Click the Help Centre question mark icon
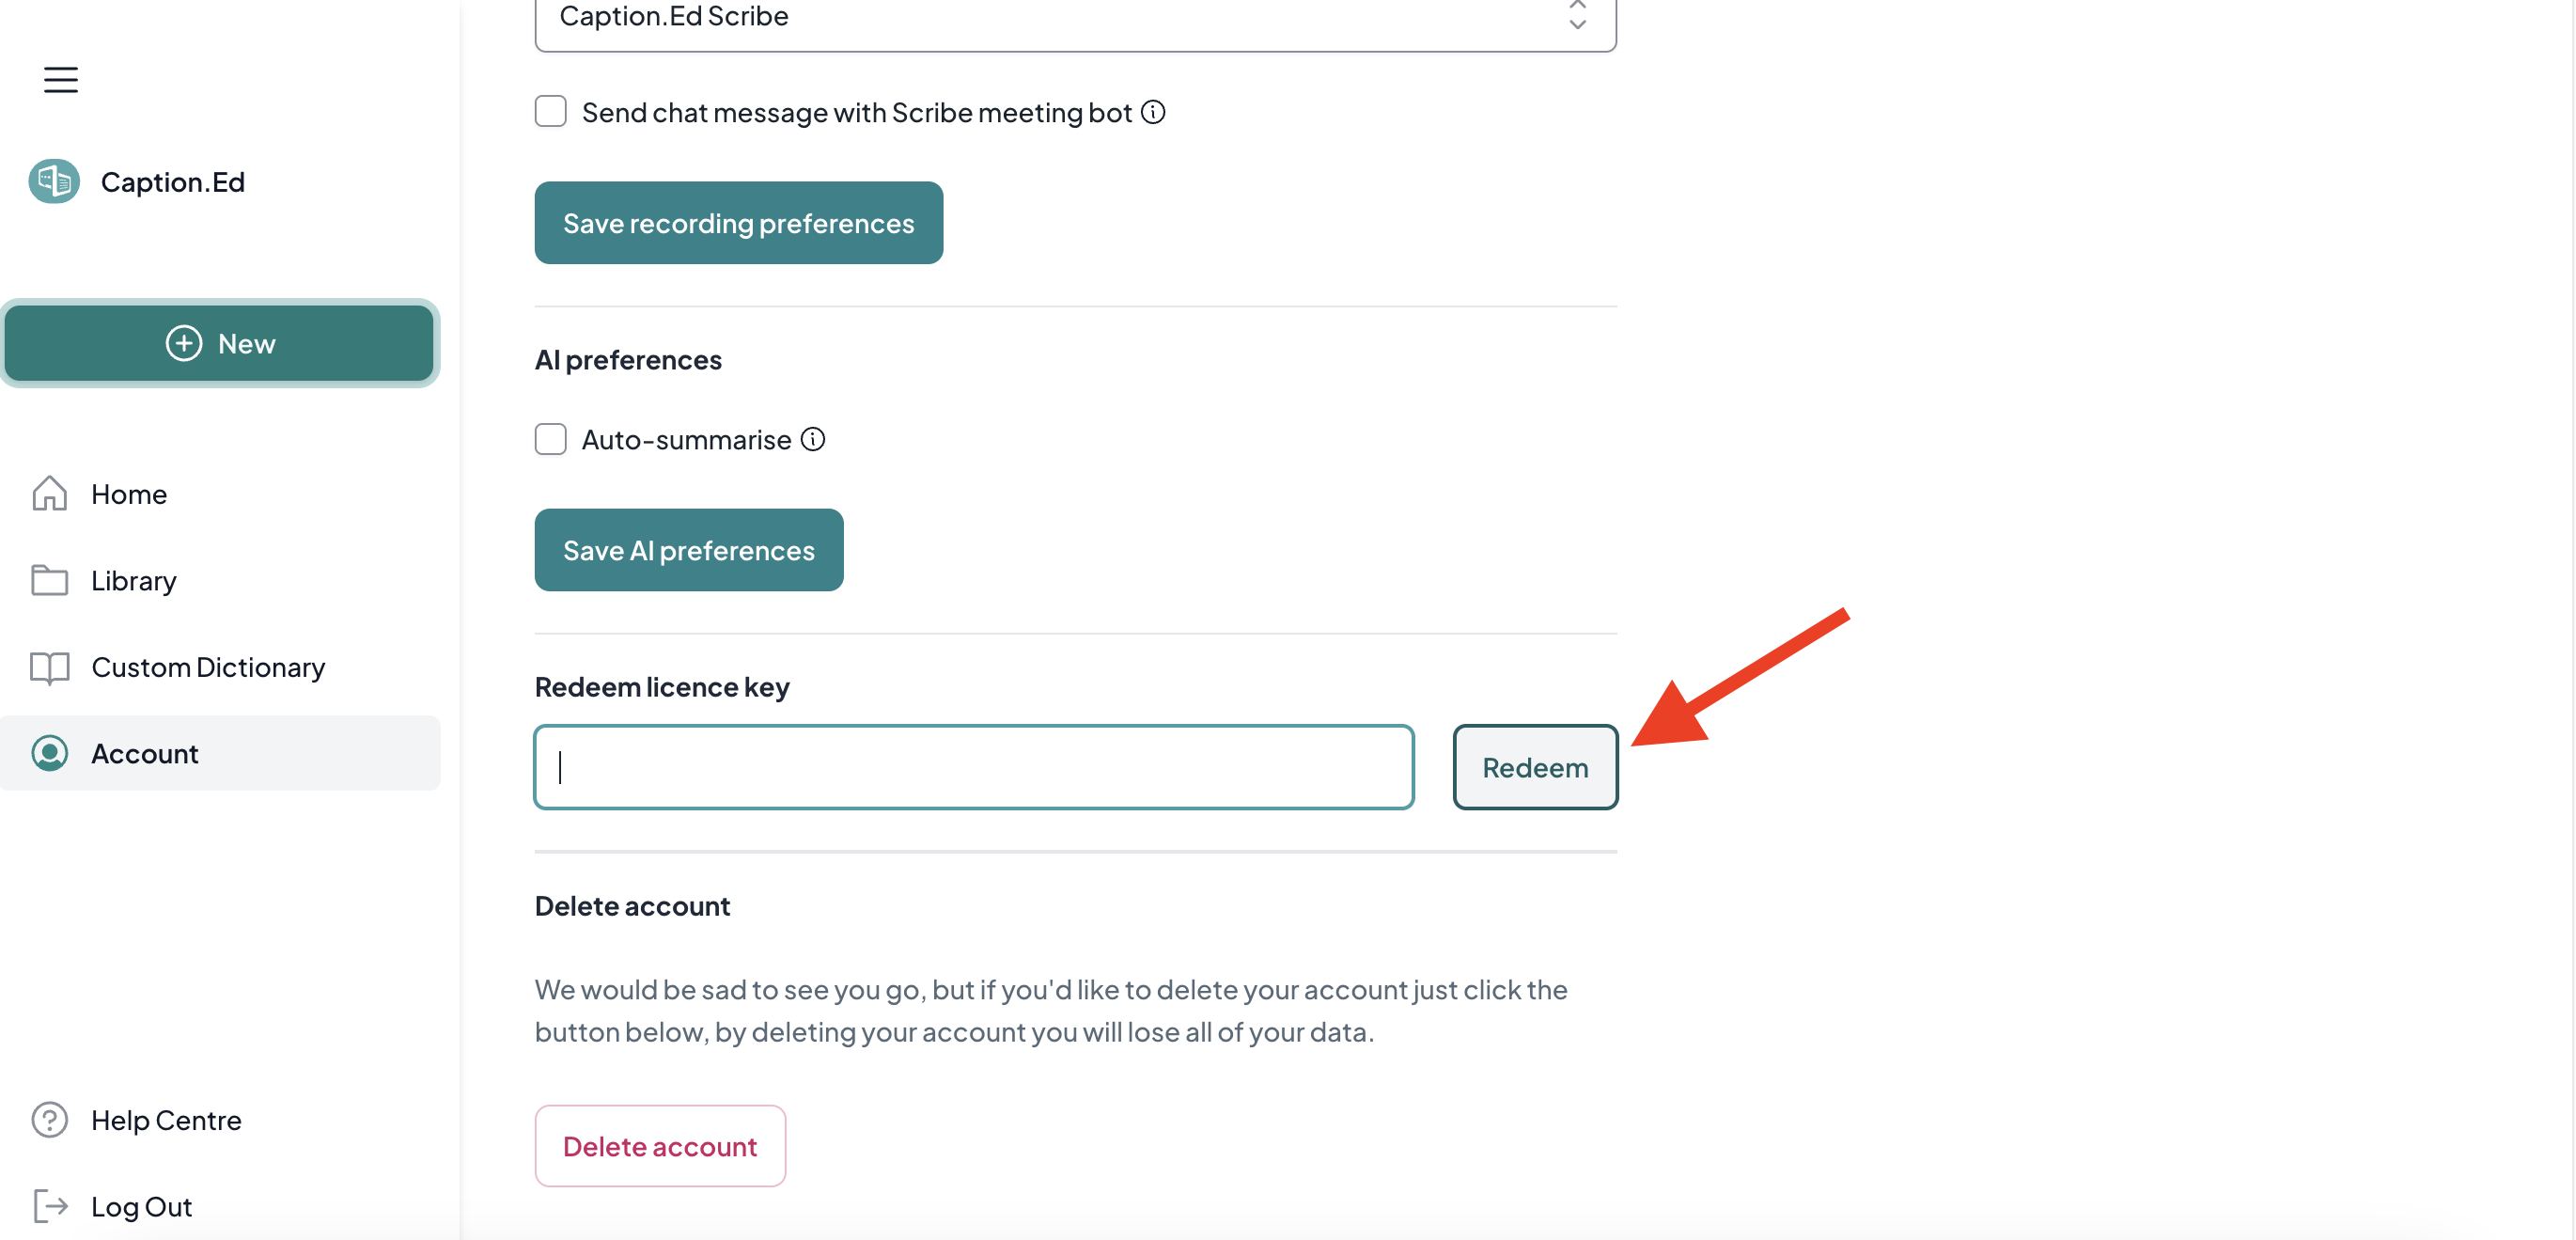Image resolution: width=2576 pixels, height=1240 pixels. (49, 1120)
